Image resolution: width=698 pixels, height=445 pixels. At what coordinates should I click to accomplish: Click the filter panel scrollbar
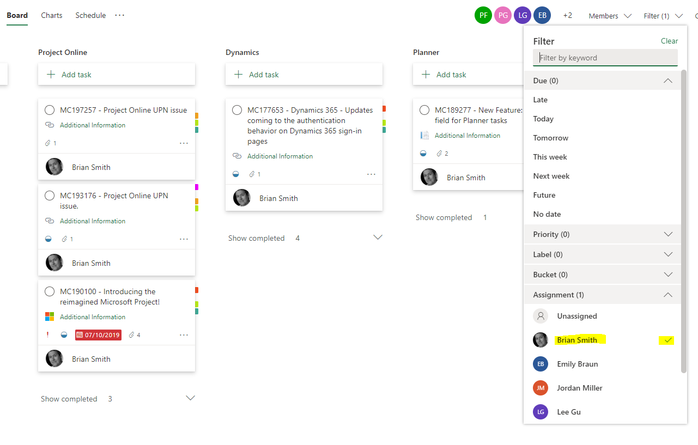[684, 221]
